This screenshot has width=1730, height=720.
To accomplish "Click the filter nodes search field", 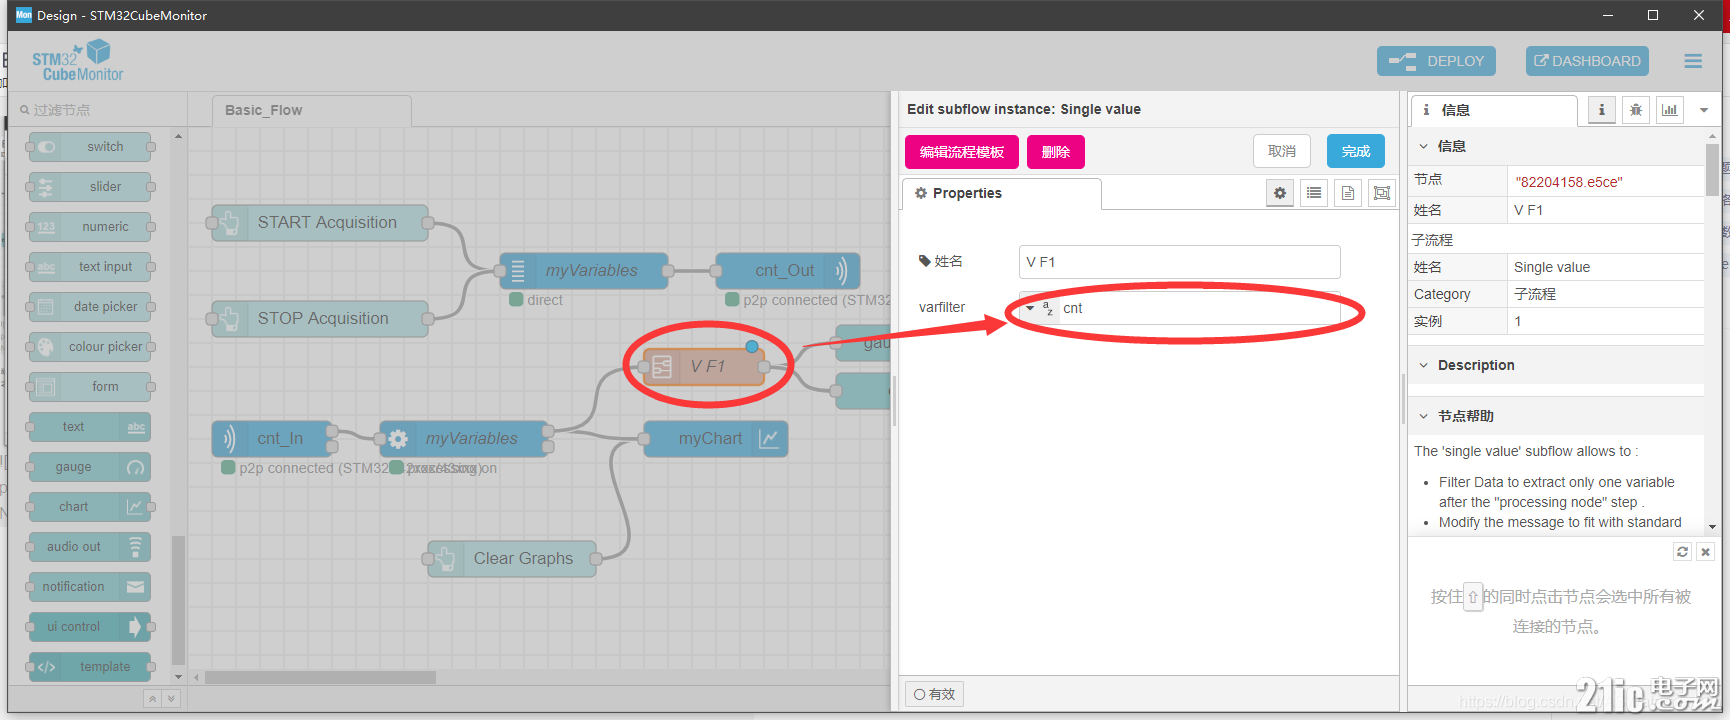I will coord(98,110).
